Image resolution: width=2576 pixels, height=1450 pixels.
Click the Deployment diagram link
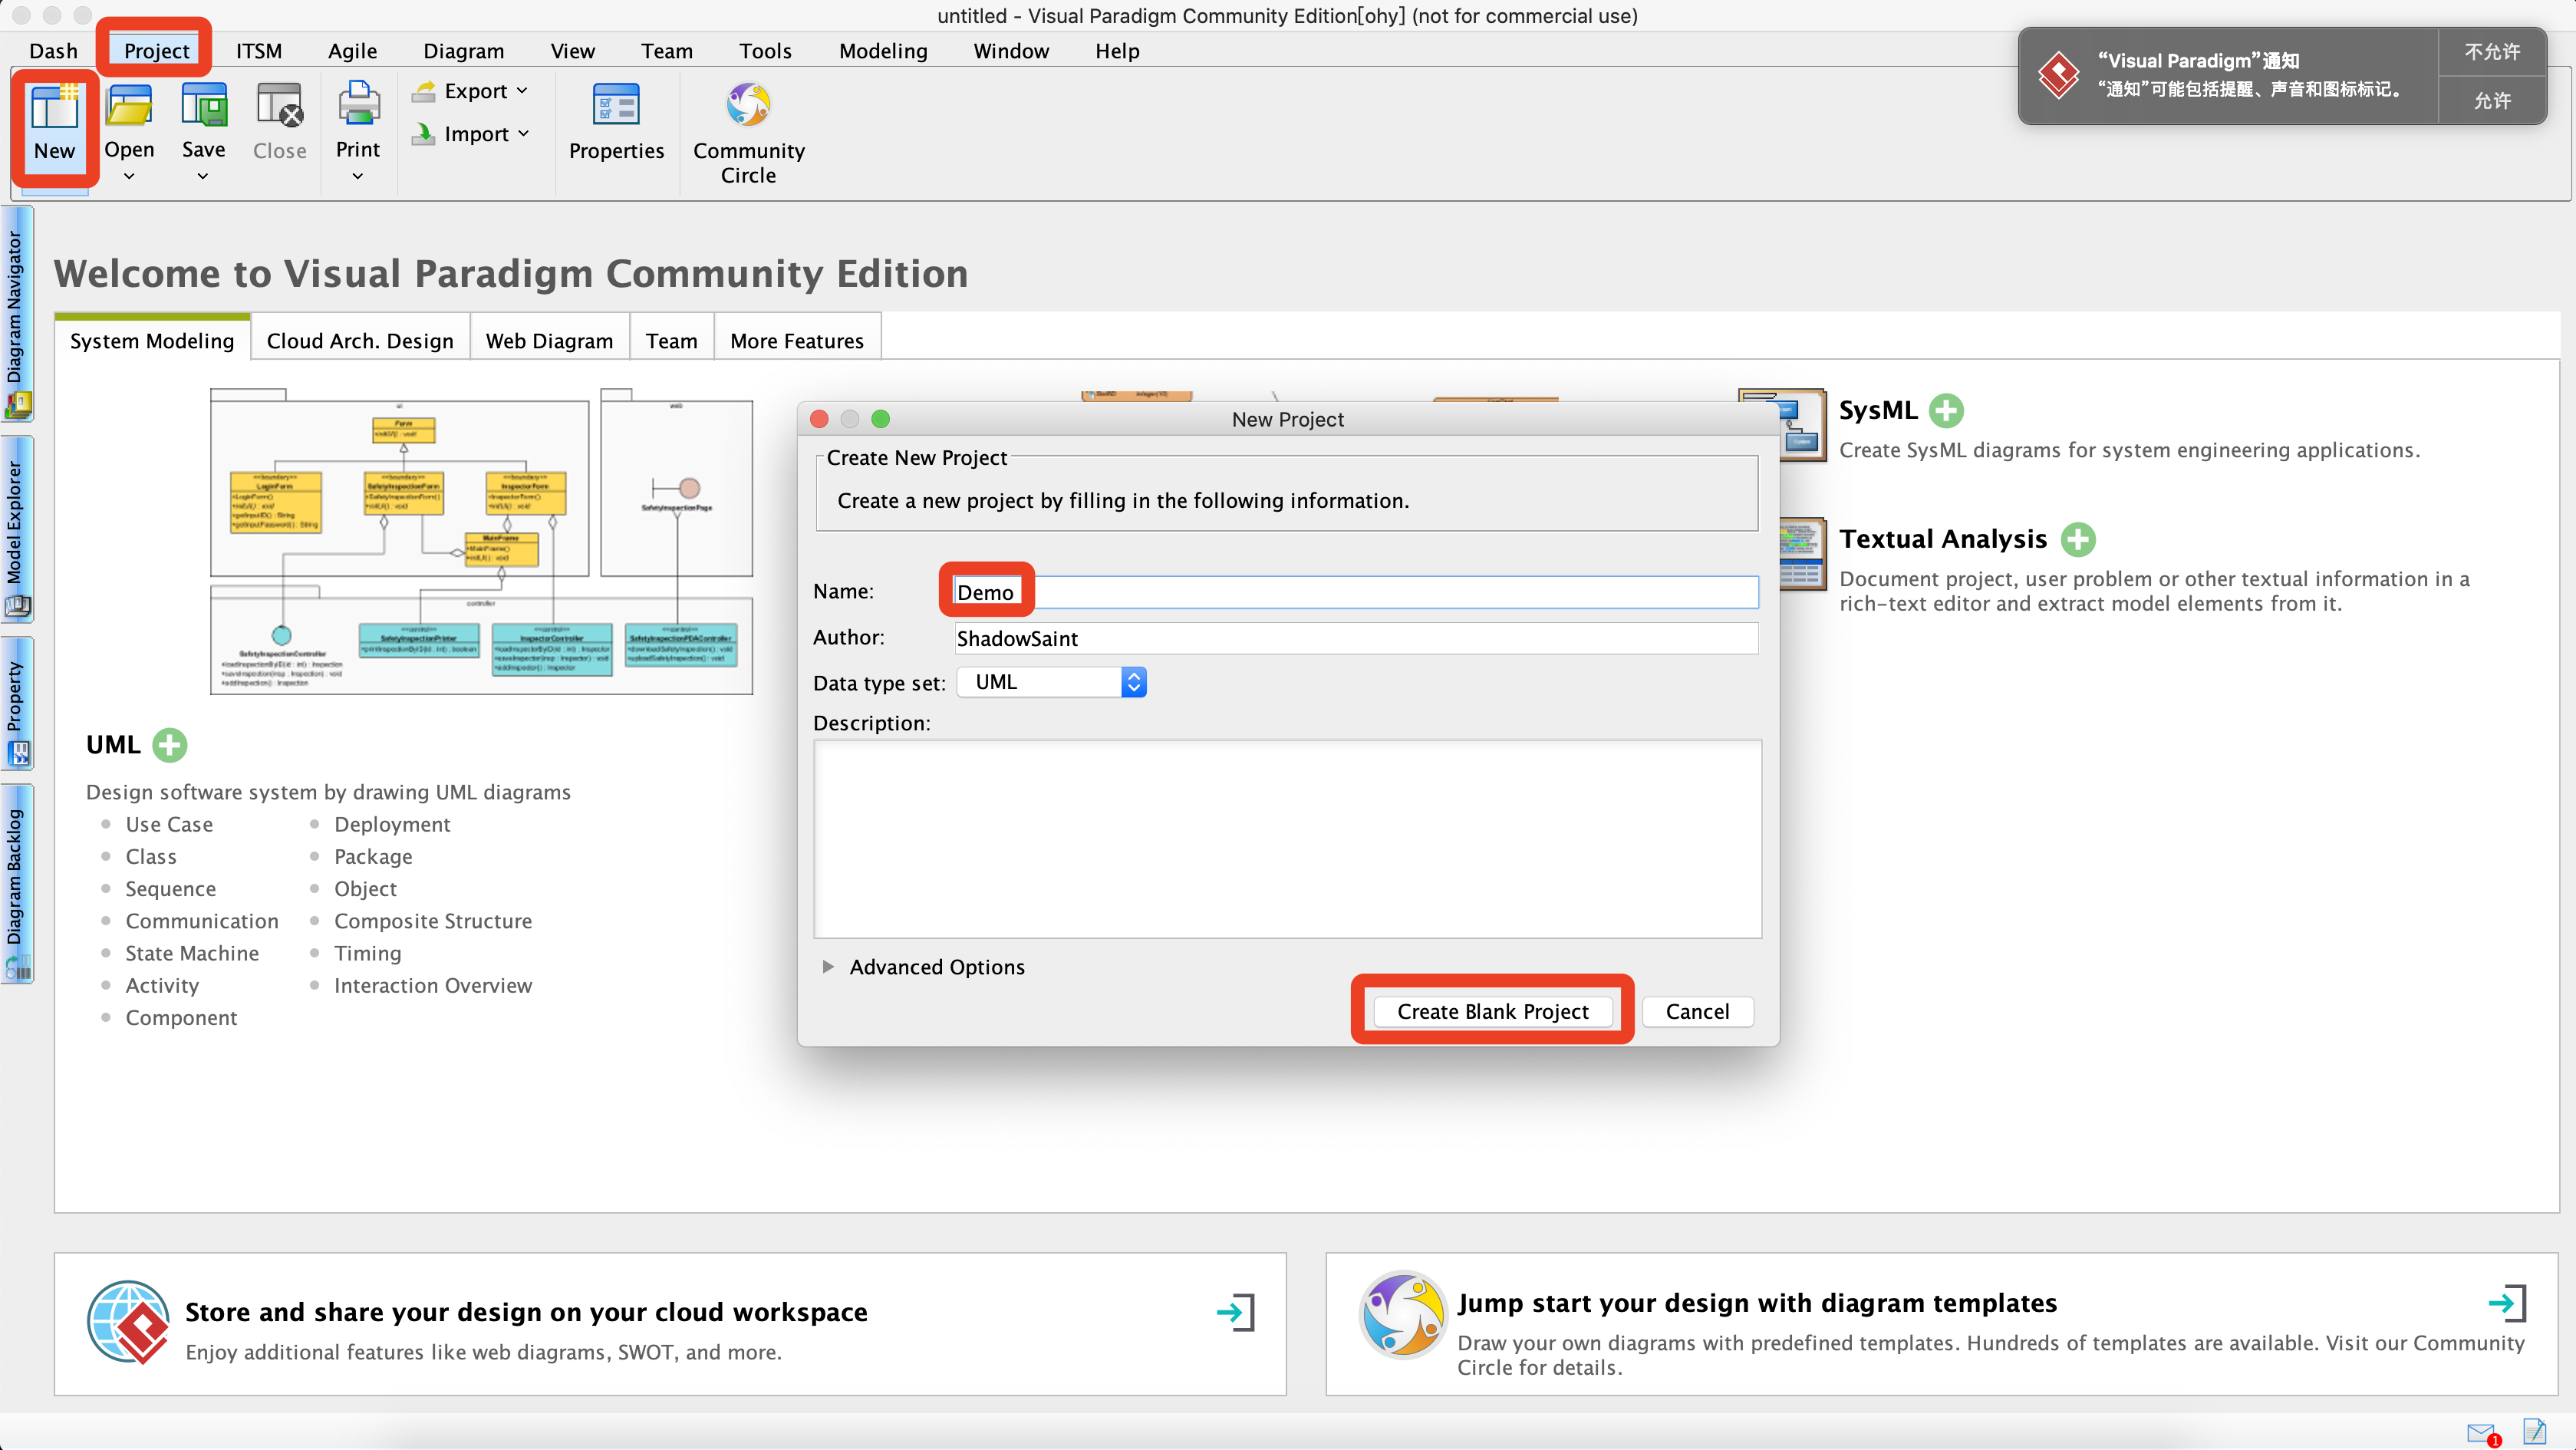392,824
